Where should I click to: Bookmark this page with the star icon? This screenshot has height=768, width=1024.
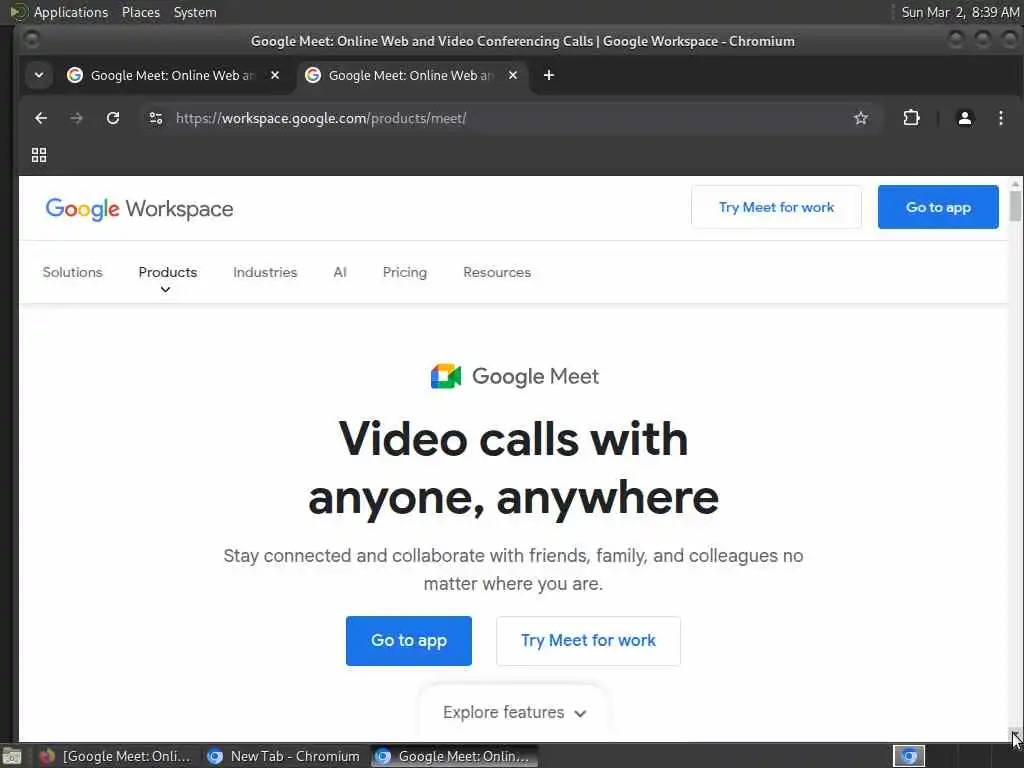[x=861, y=118]
